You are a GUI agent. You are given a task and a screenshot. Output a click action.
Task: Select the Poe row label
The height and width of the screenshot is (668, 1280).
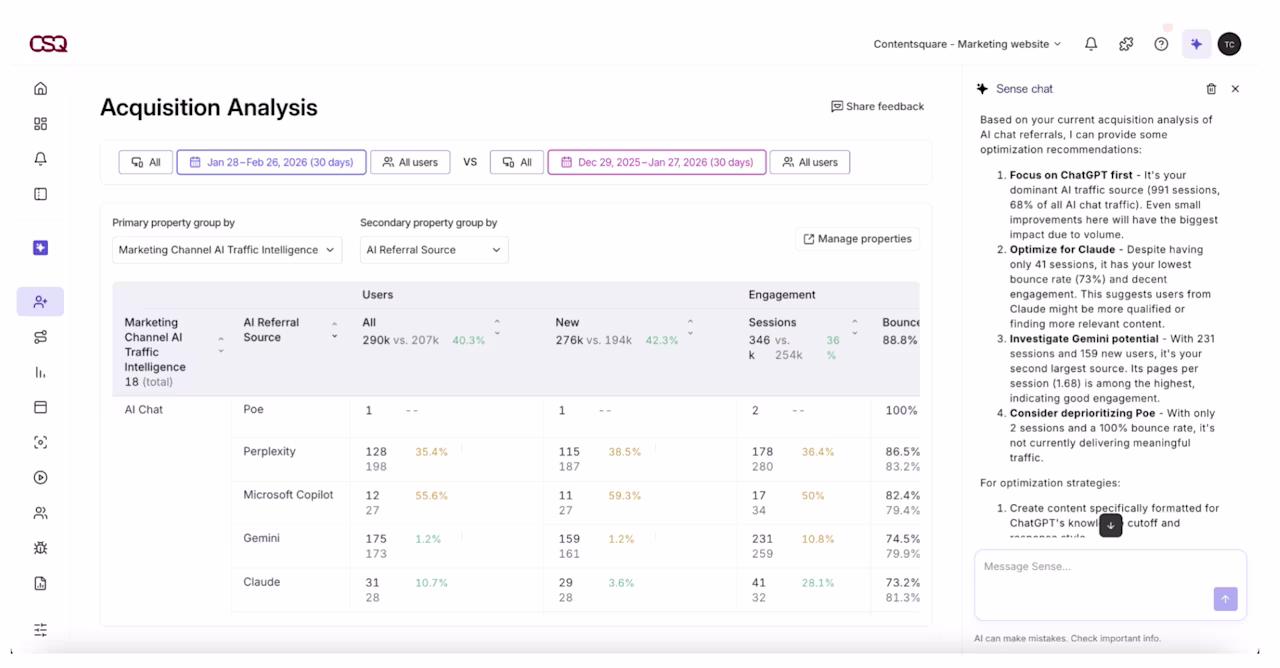tap(253, 409)
